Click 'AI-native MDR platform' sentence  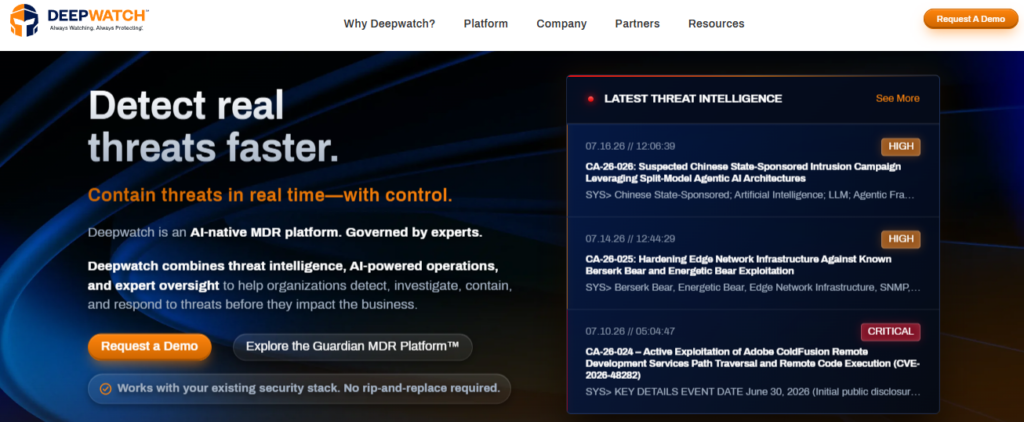[285, 233]
